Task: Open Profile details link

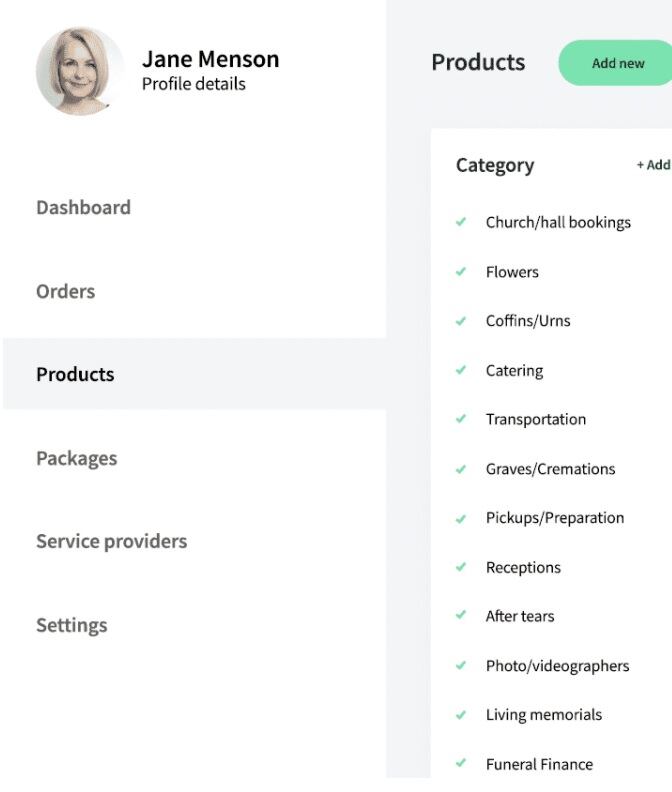Action: (x=193, y=84)
